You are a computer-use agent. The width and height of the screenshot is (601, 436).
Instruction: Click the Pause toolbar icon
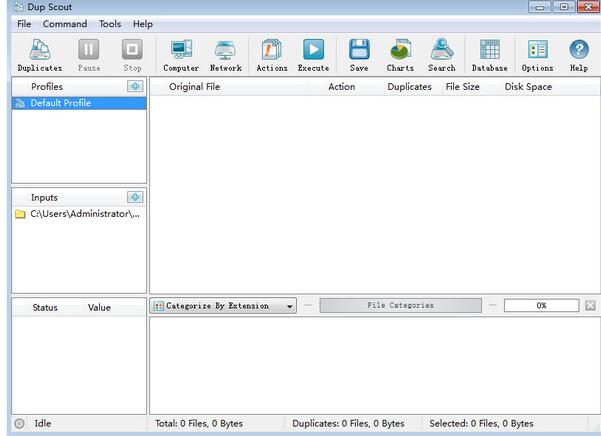[89, 55]
